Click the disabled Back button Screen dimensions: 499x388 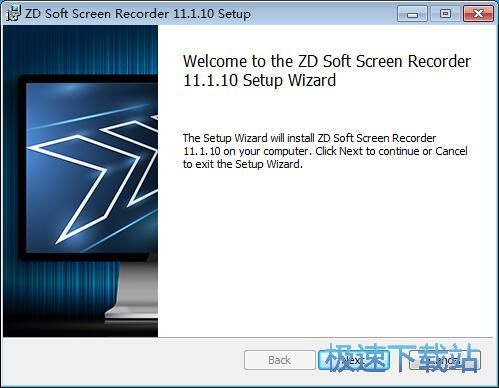280,360
